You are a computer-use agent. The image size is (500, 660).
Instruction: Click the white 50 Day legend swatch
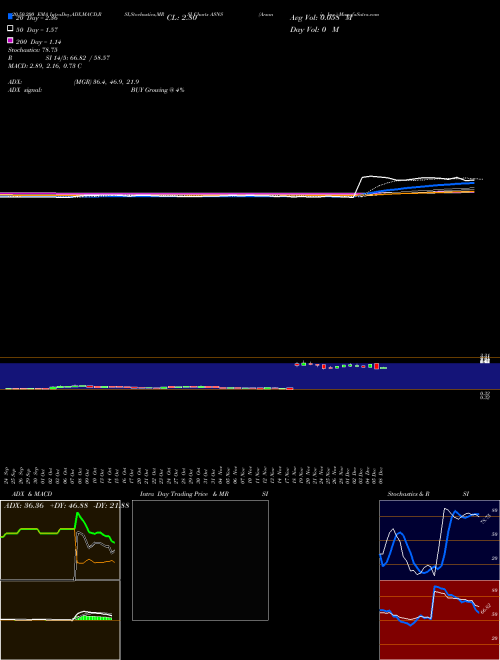(x=11, y=29)
